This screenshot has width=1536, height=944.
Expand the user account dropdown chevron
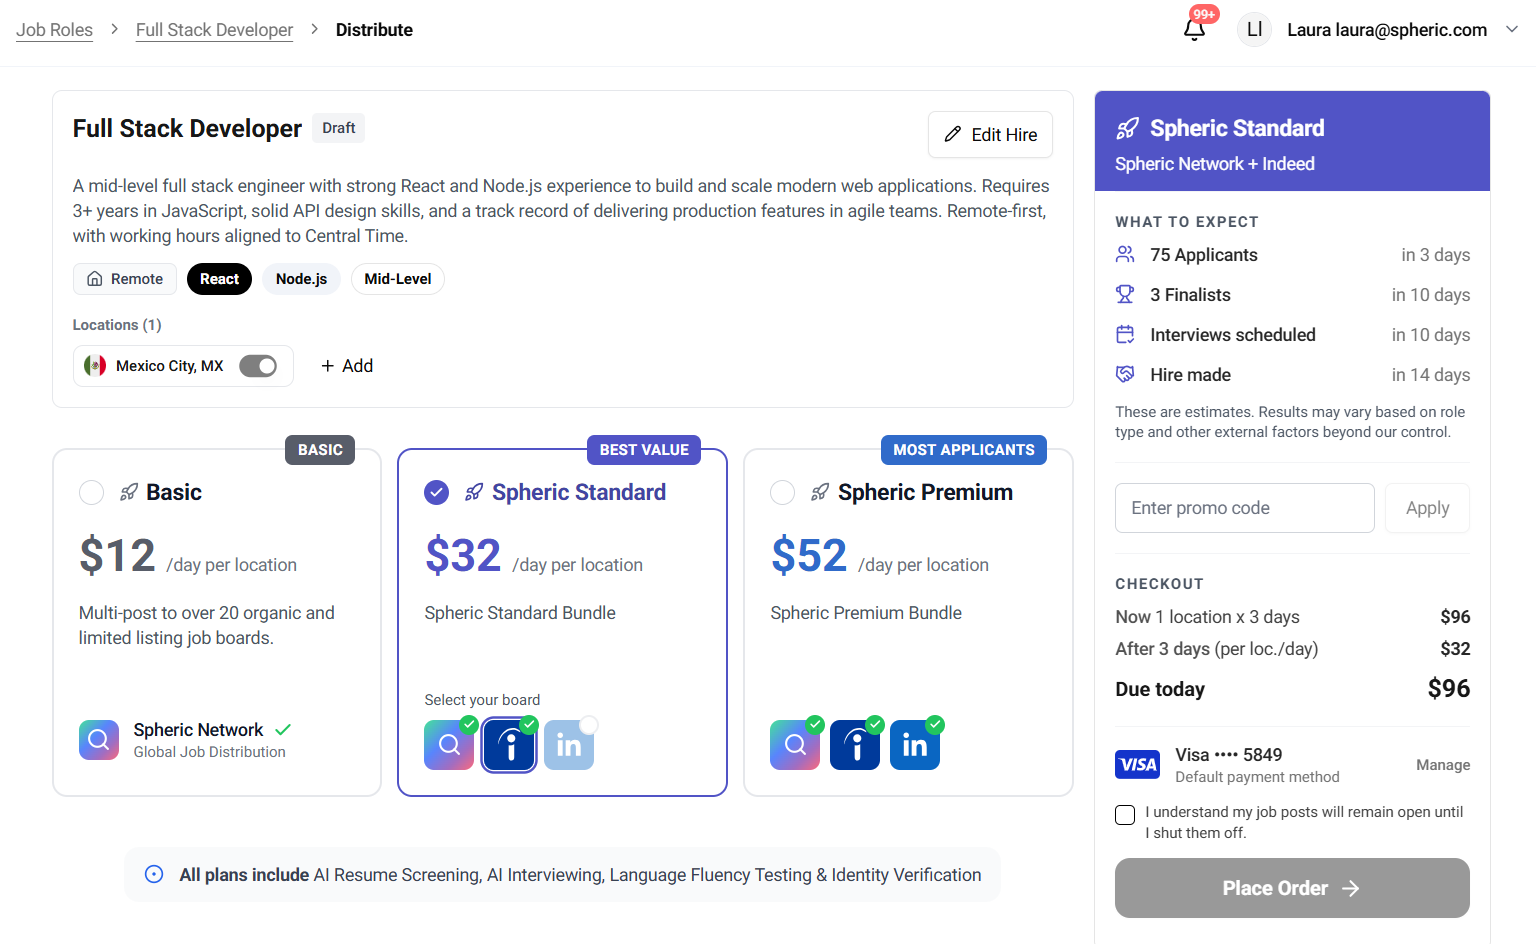[x=1511, y=30]
